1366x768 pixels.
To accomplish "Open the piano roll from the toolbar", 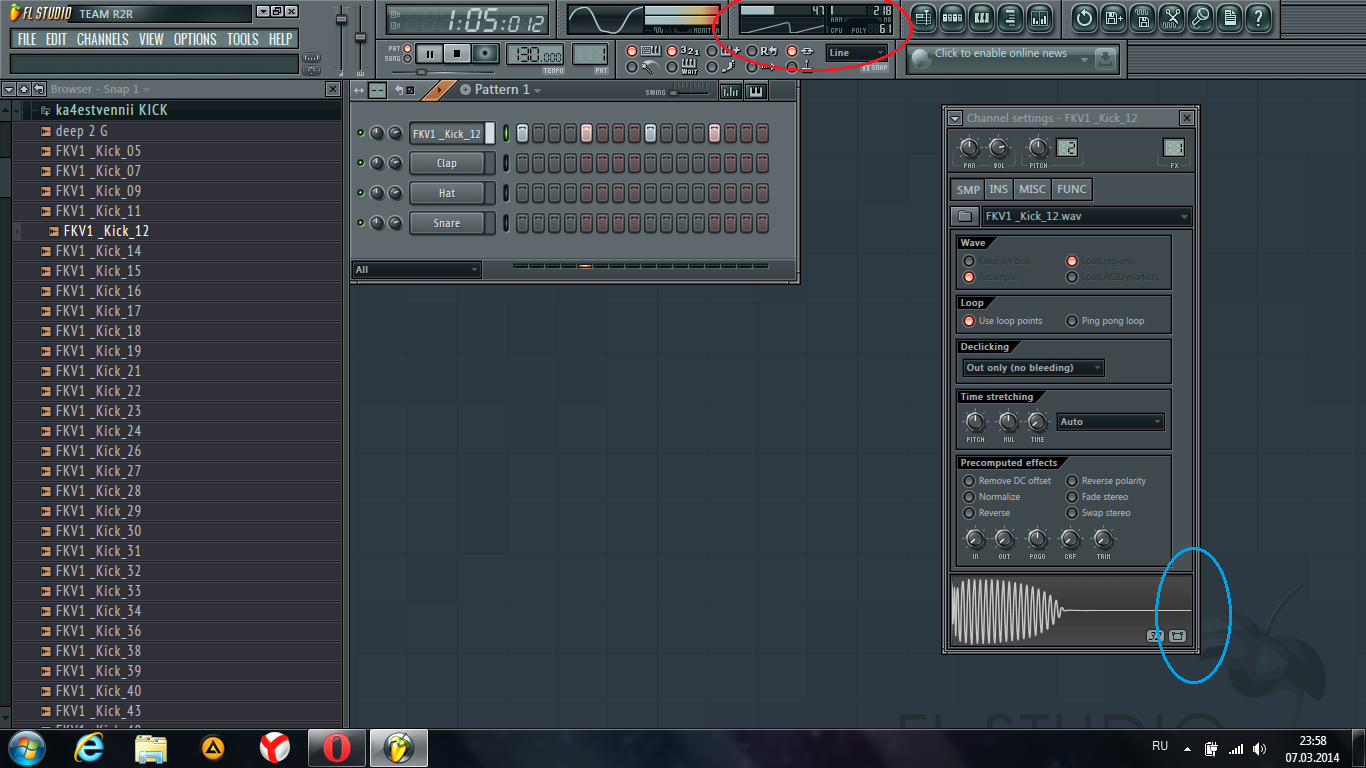I will (981, 17).
